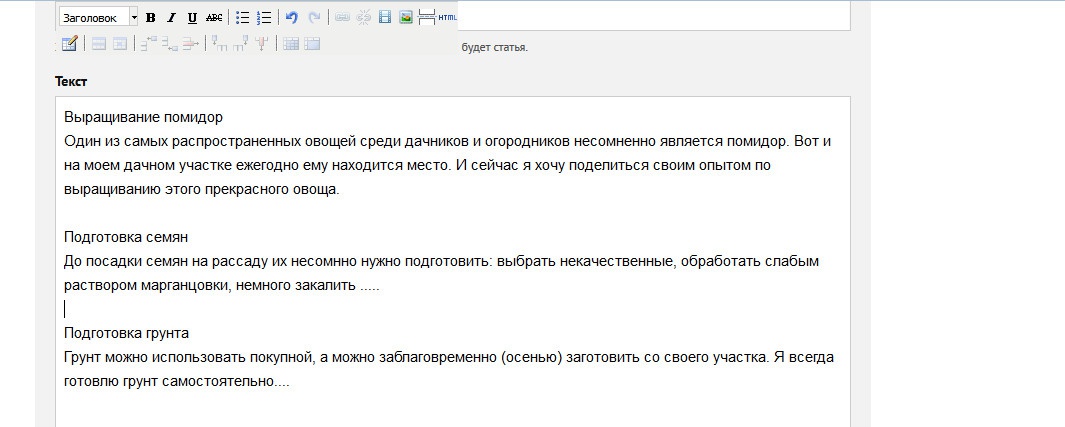
Task: Insert table column after
Action: coord(240,44)
